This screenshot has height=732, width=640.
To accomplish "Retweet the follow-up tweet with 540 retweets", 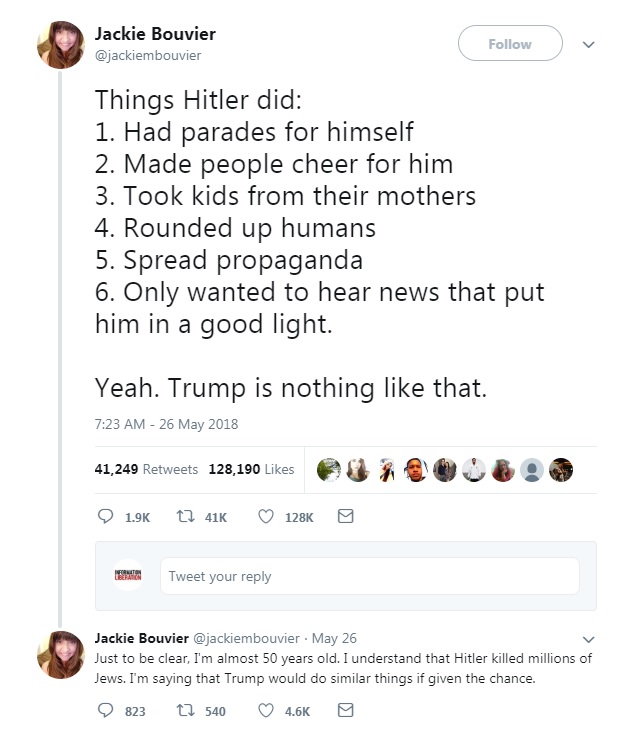I will pos(182,711).
